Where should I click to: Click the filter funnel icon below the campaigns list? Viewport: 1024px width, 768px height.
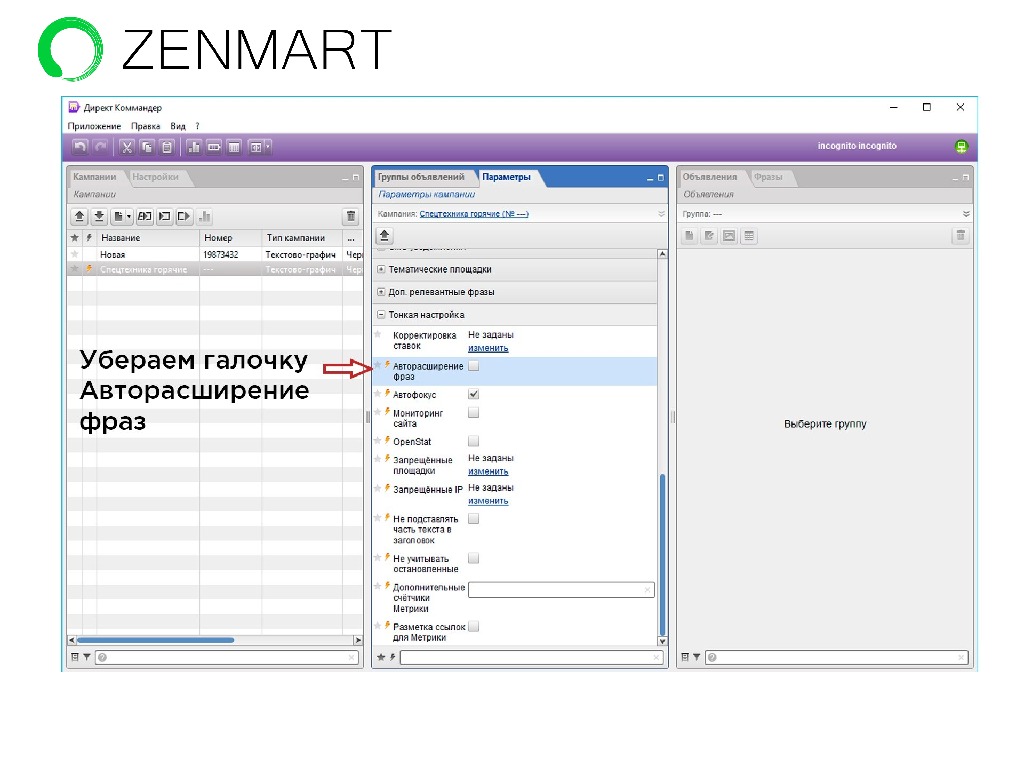pyautogui.click(x=86, y=657)
